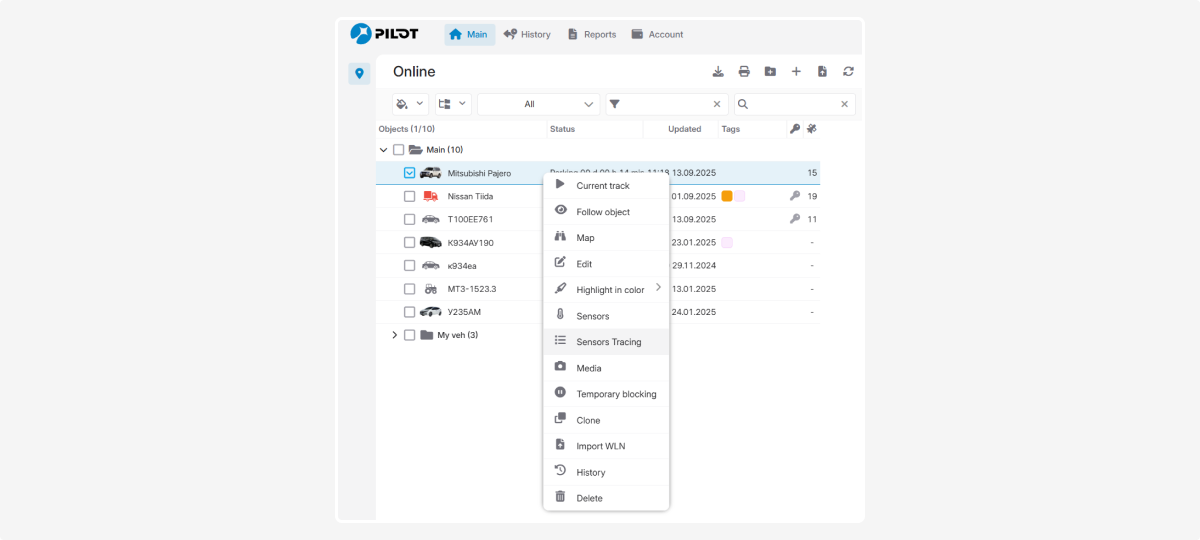
Task: Choose Temporary blocking in context menu
Action: 616,394
